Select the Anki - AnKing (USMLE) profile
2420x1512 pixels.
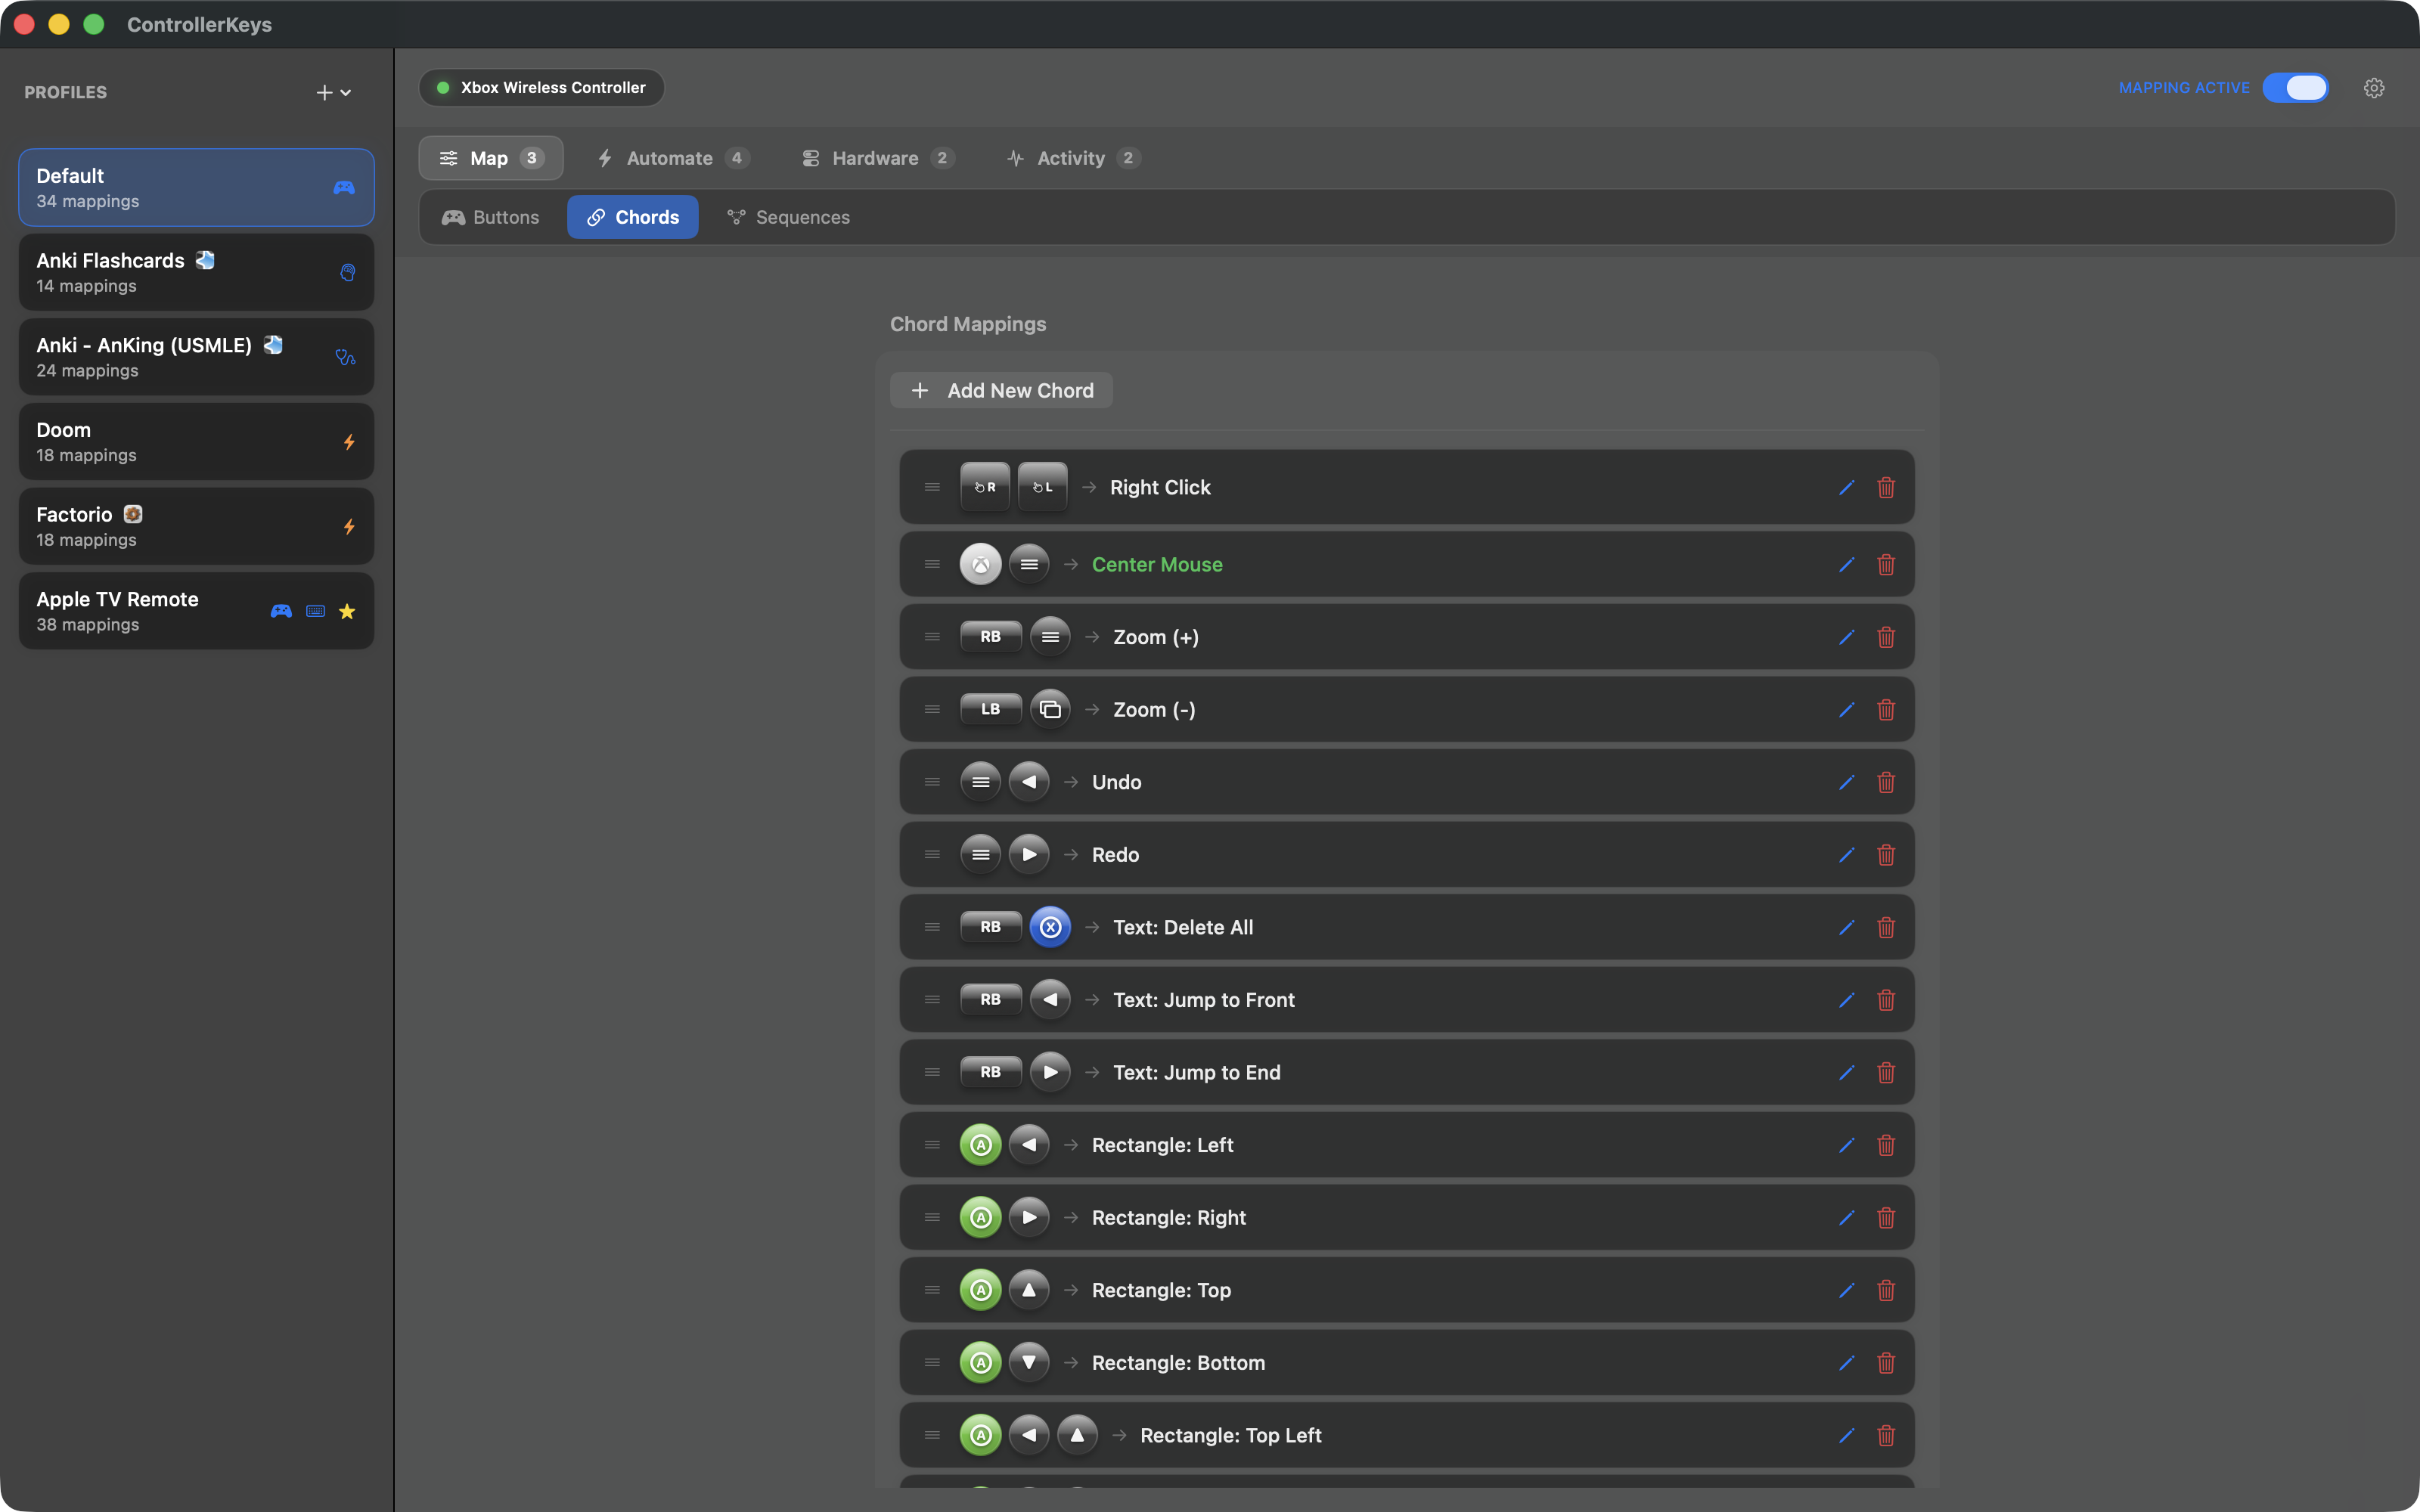(196, 357)
